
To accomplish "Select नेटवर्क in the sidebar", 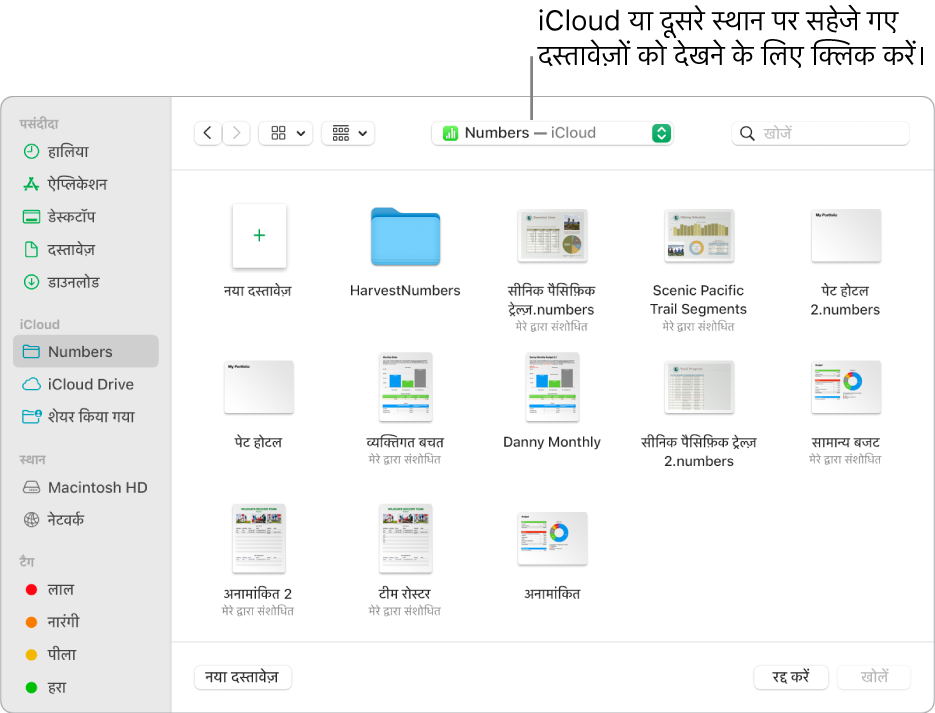I will coord(54,519).
